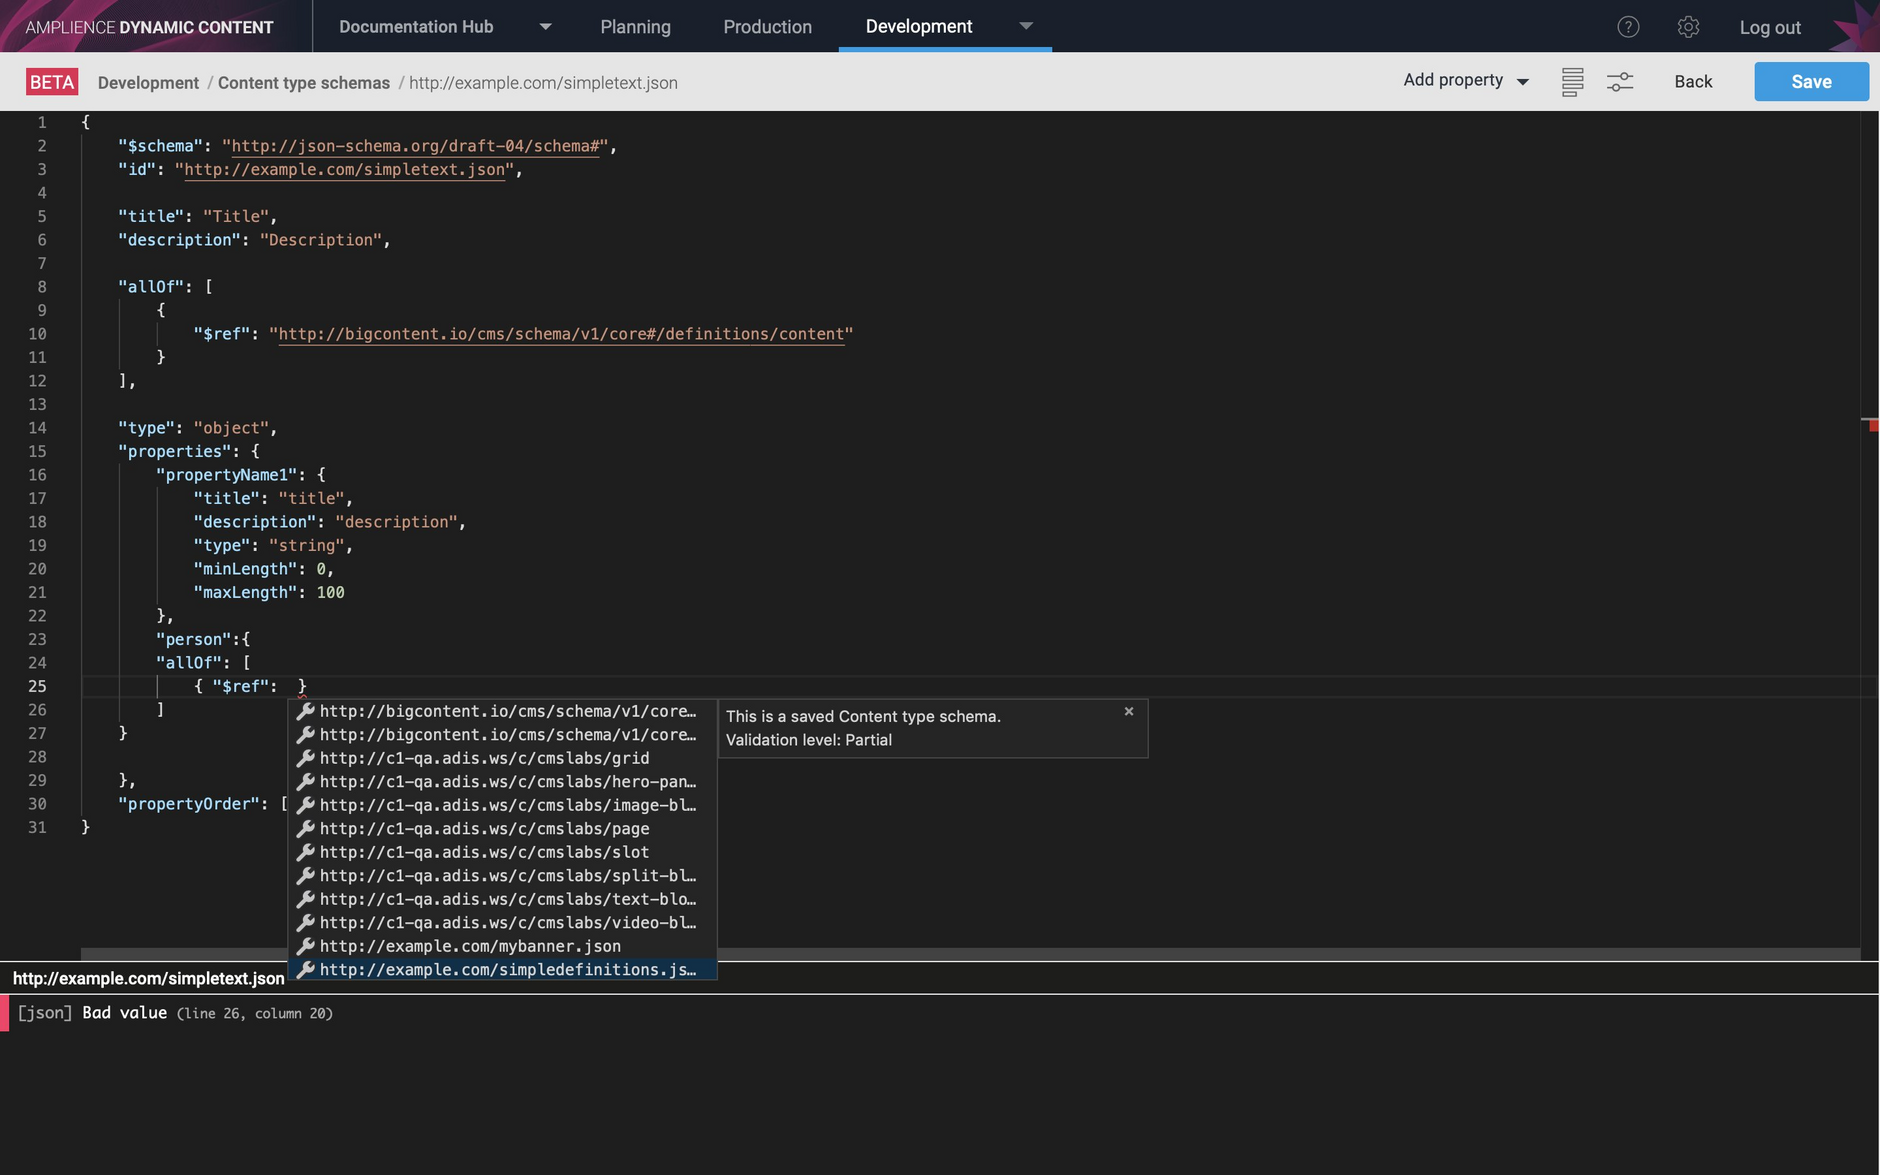
Task: Click wrench icon beside cmslabs/slot suggestion
Action: coord(306,852)
